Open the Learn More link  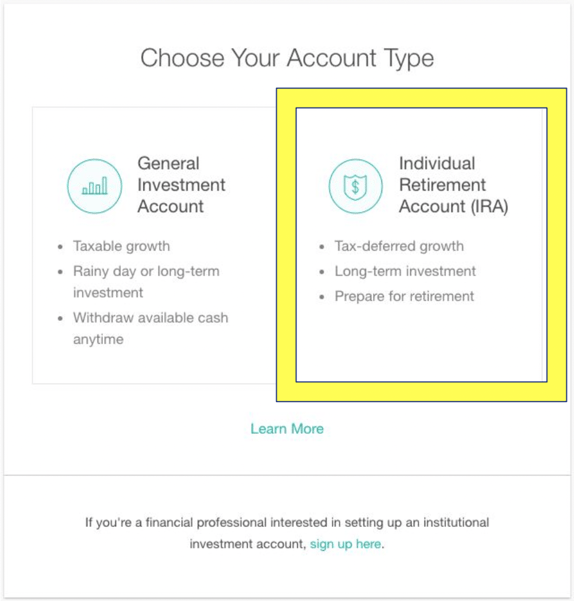click(x=287, y=429)
